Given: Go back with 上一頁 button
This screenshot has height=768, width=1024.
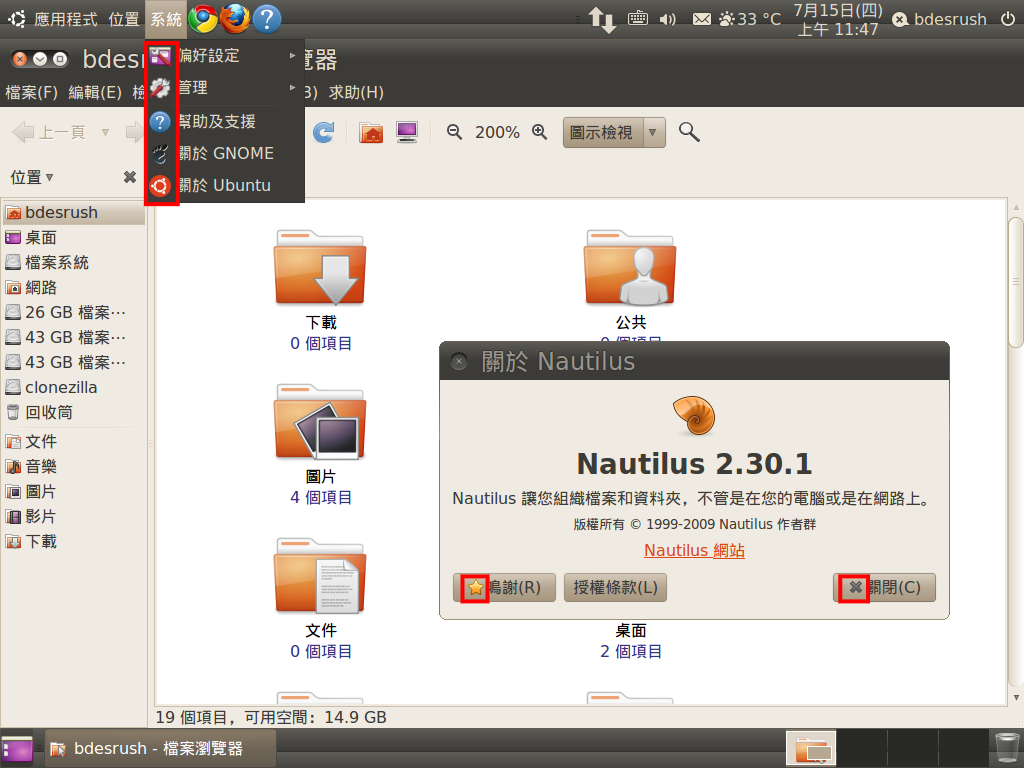Looking at the screenshot, I should click(x=50, y=133).
